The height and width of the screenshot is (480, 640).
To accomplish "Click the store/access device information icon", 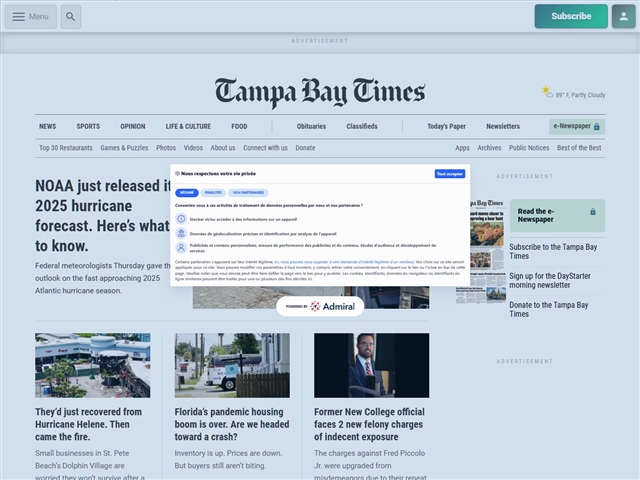I will pos(181,219).
